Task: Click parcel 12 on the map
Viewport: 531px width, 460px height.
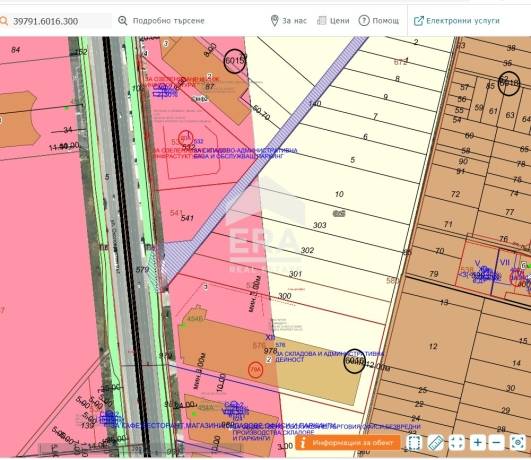Action: (x=433, y=347)
